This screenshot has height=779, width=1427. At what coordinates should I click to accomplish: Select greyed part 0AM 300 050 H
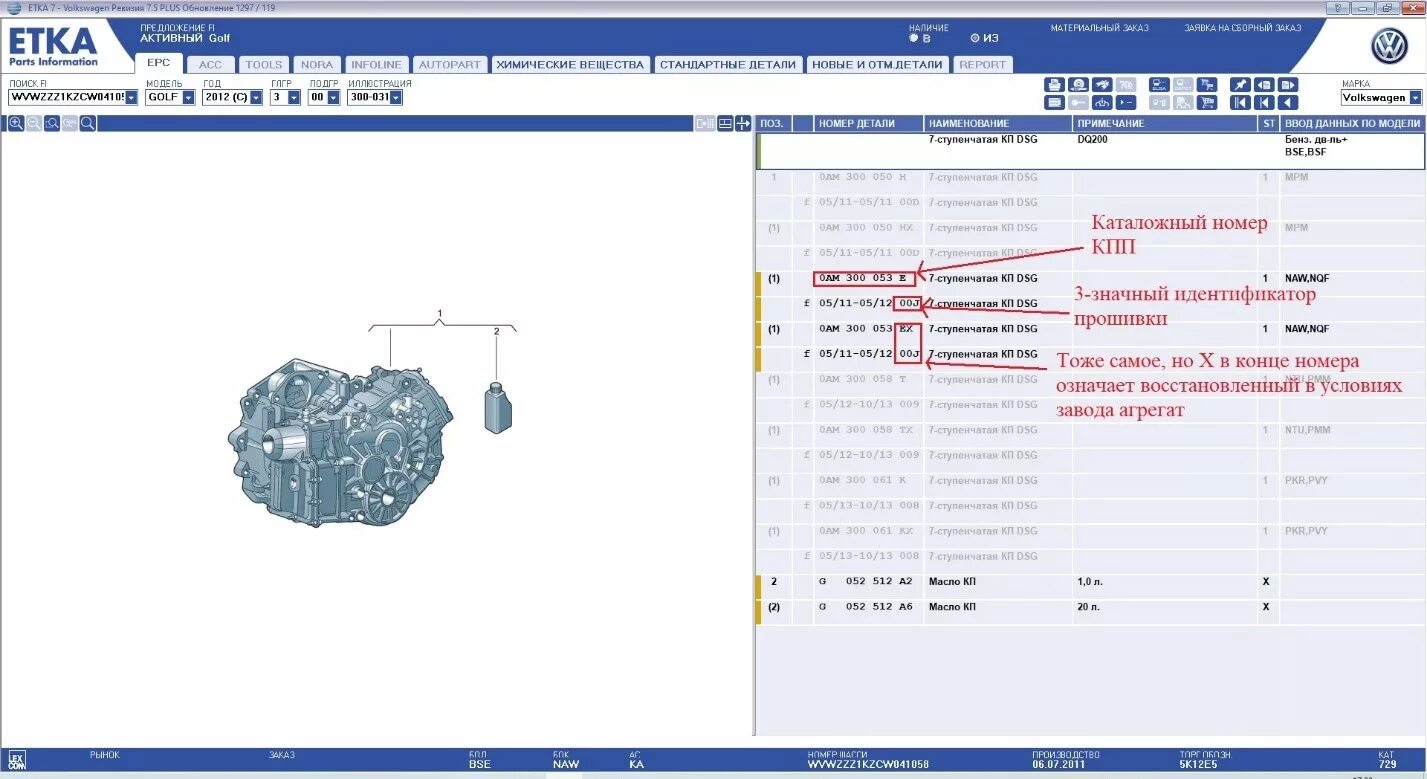coord(863,177)
